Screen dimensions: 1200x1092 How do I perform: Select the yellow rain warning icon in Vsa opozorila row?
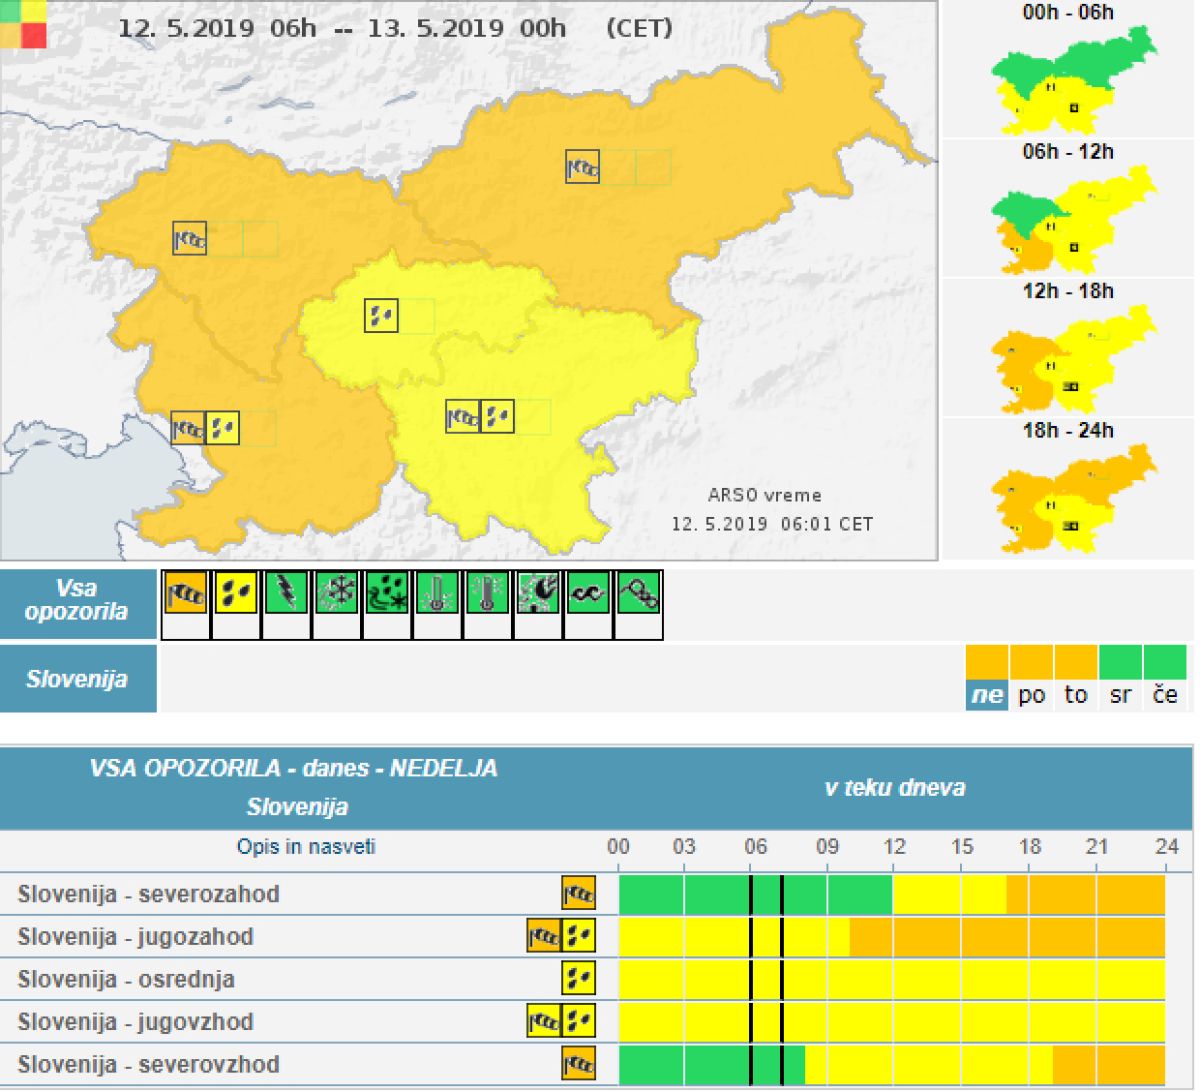(x=236, y=593)
